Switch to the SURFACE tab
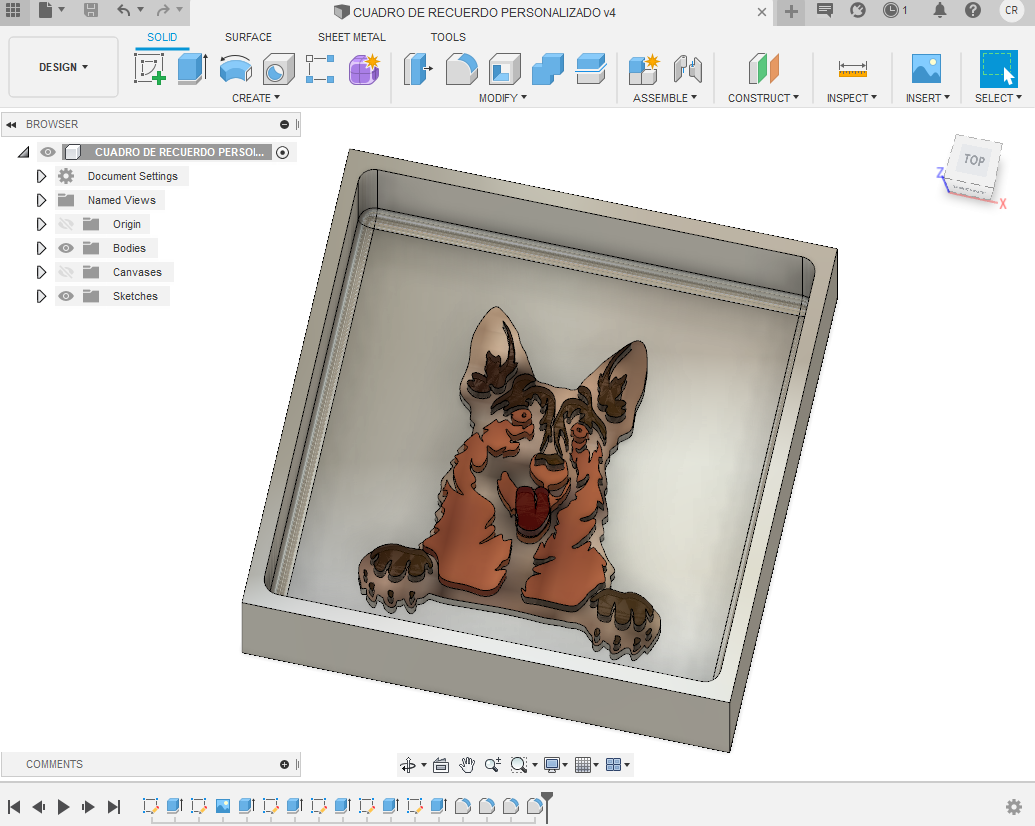Screen dimensions: 1035x826 tap(248, 37)
